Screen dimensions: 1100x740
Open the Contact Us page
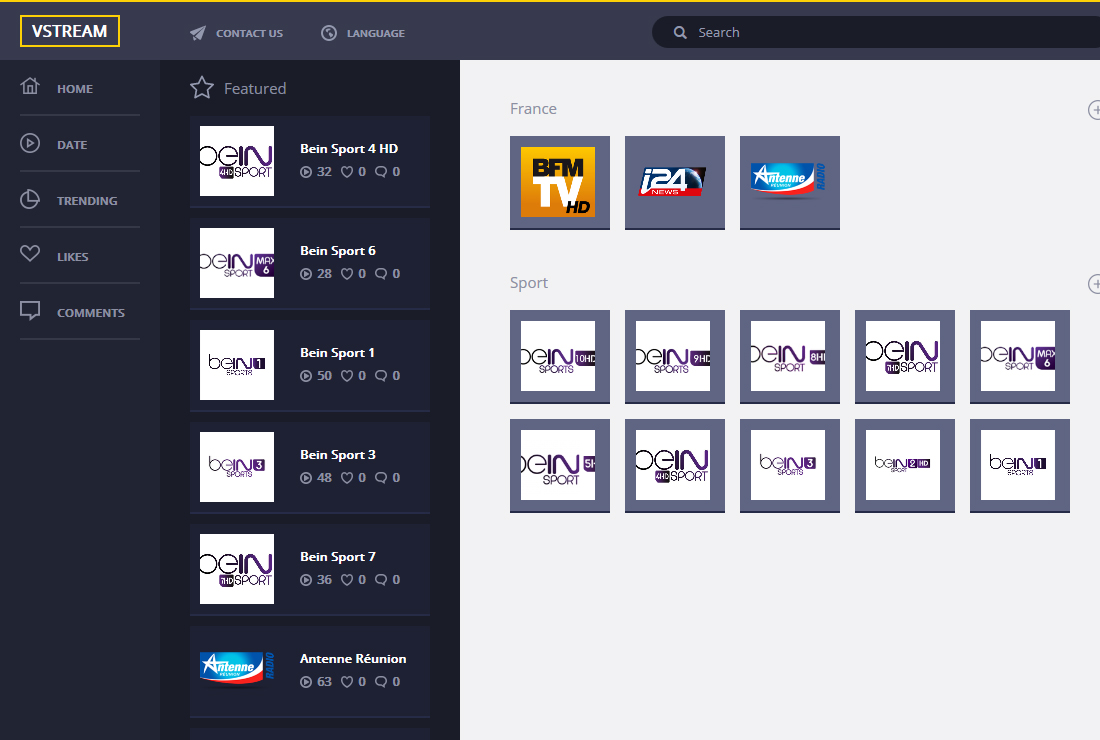pos(249,33)
